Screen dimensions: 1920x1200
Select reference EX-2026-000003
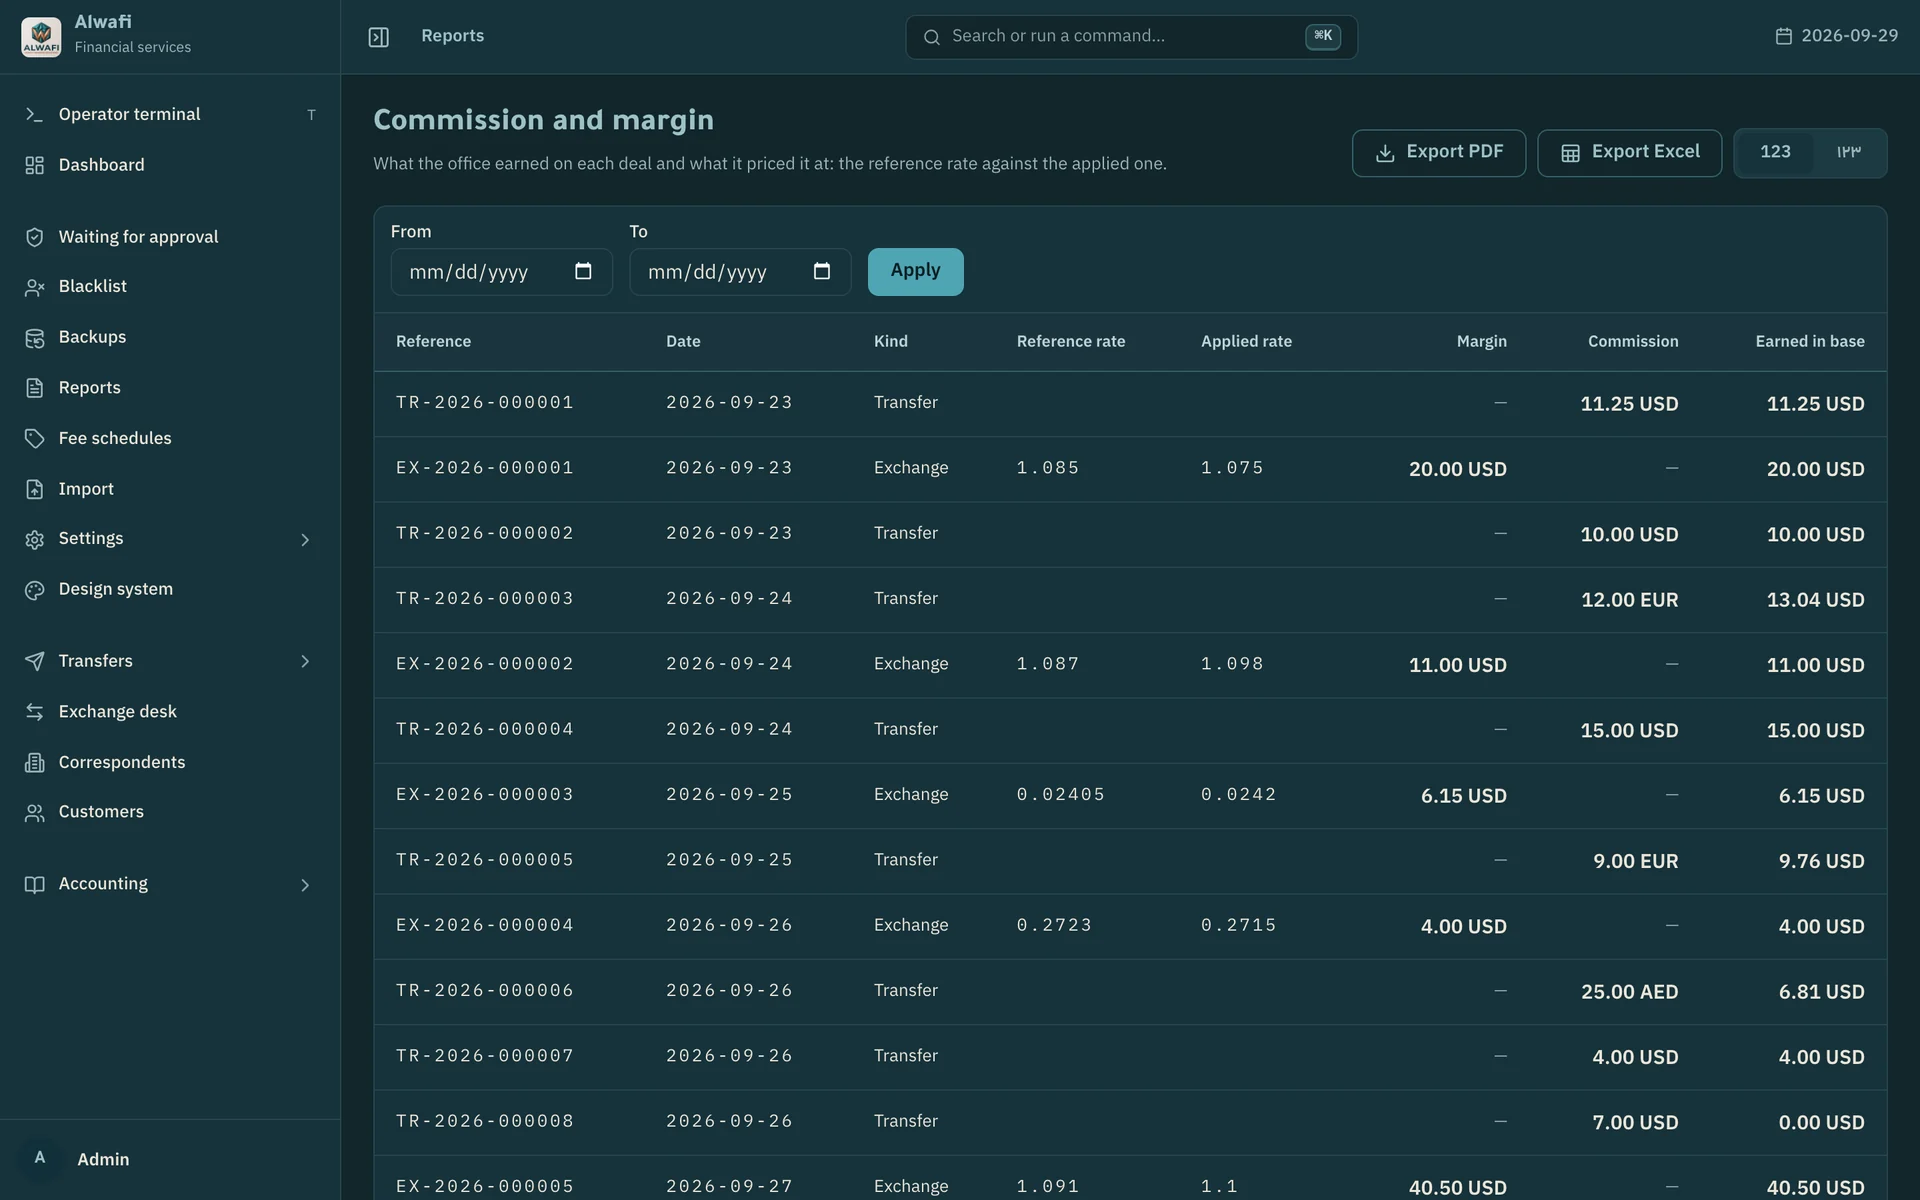485,795
